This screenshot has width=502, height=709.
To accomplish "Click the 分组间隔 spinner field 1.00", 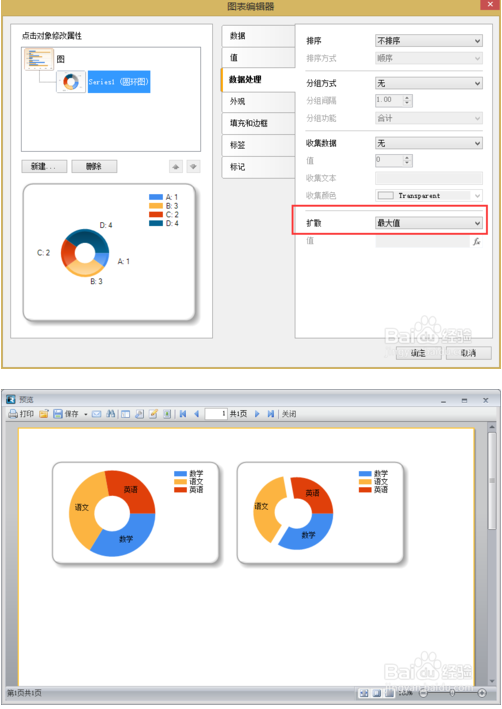I will (393, 100).
